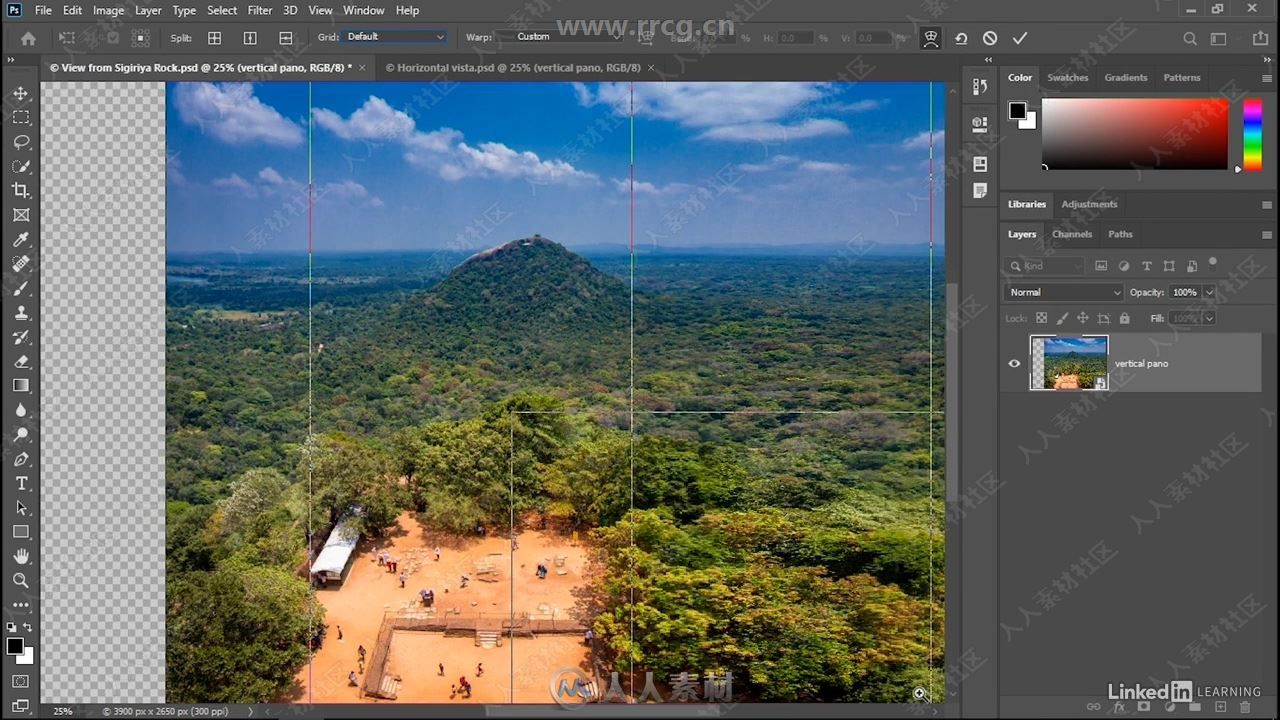
Task: Select the Eyedropper tool
Action: coord(20,239)
